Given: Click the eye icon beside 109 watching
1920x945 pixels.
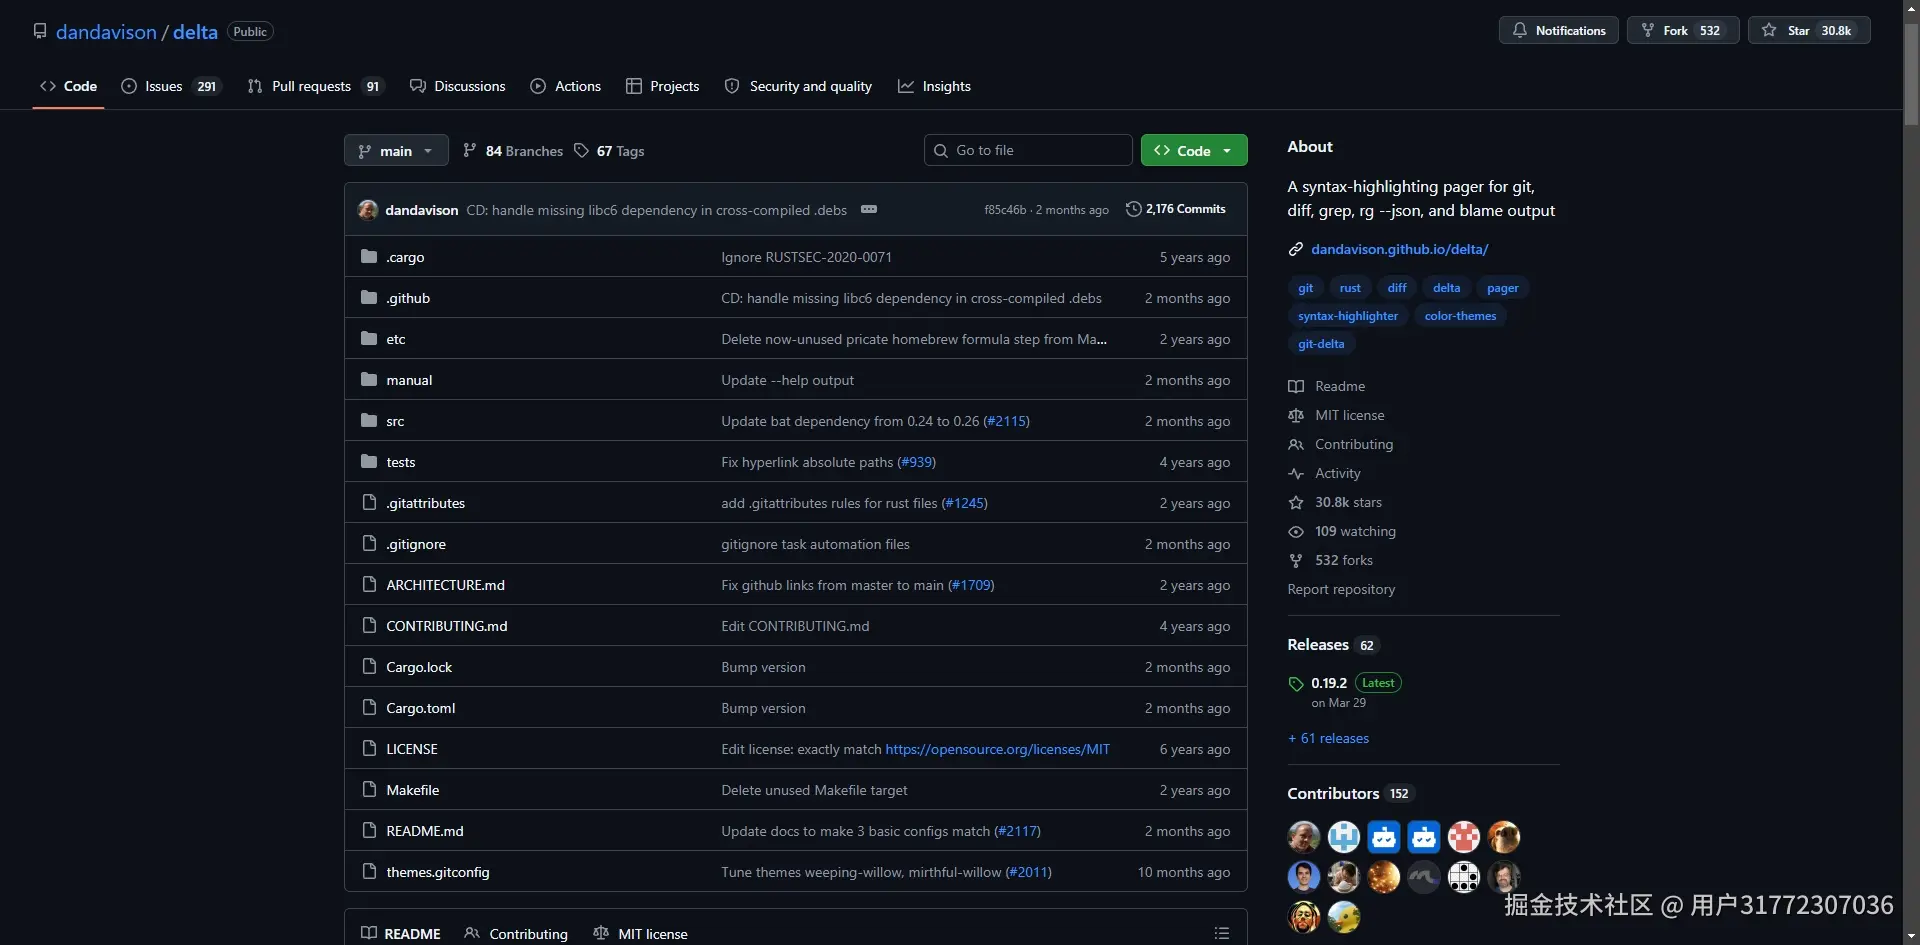Looking at the screenshot, I should [1296, 532].
